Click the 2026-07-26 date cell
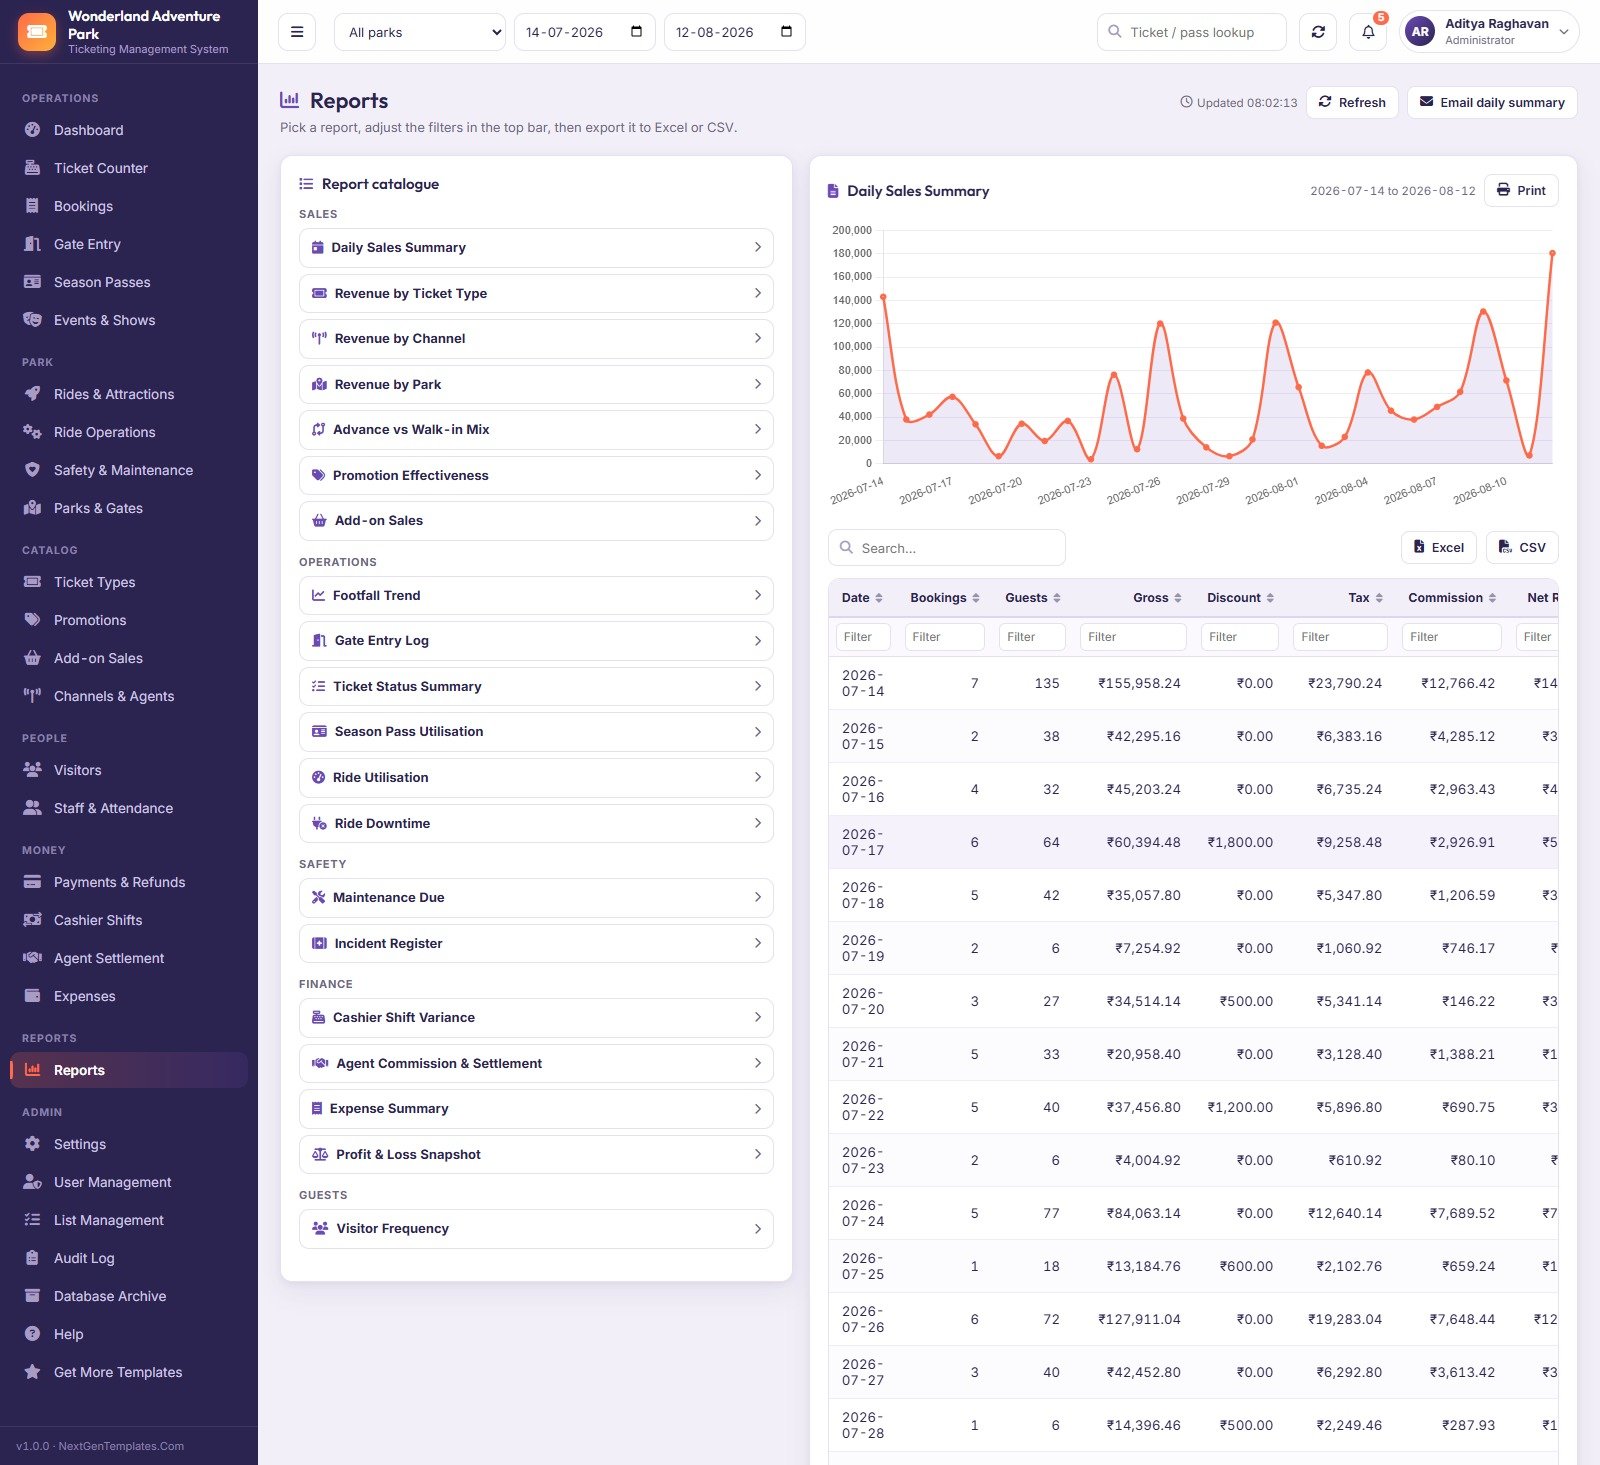The image size is (1600, 1465). point(863,1319)
